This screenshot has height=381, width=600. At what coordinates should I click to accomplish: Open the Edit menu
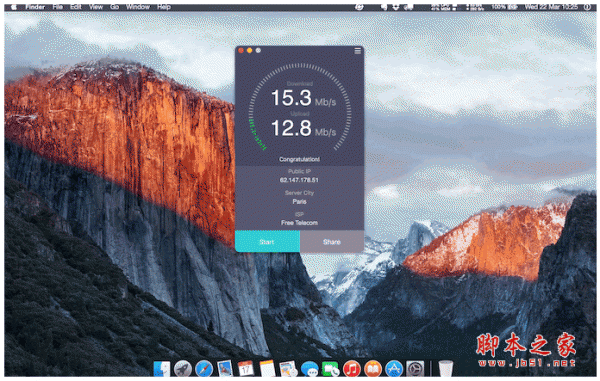coord(76,7)
